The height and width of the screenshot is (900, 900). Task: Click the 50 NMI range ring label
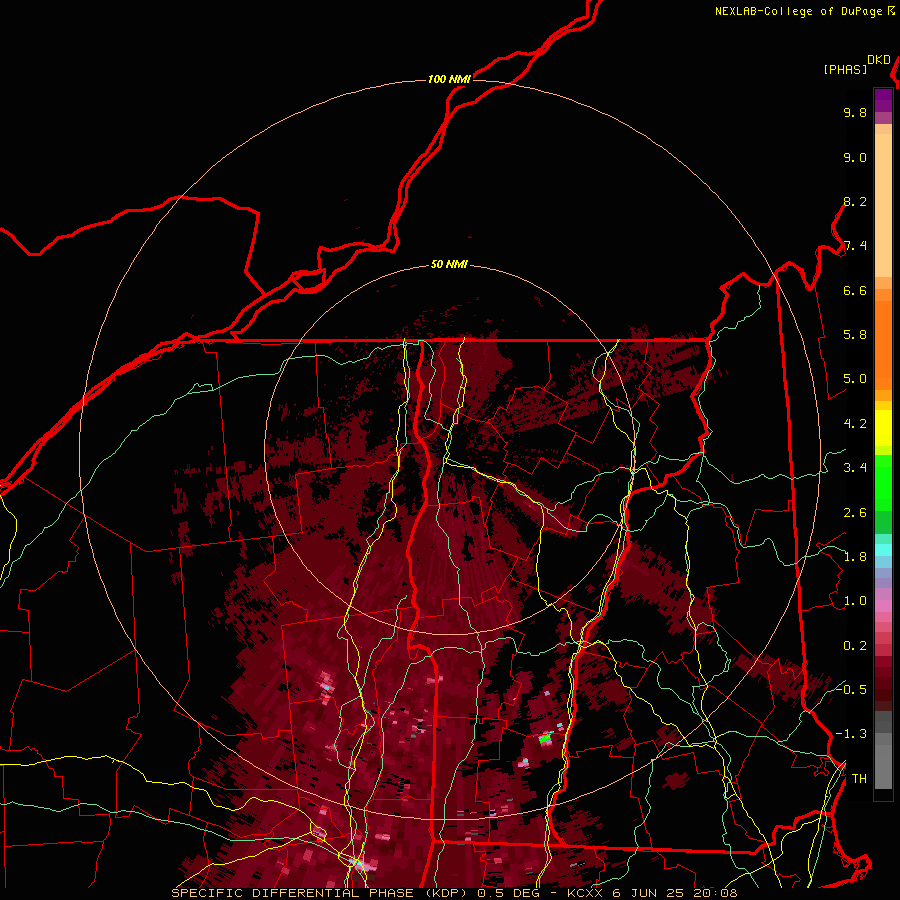tap(449, 265)
